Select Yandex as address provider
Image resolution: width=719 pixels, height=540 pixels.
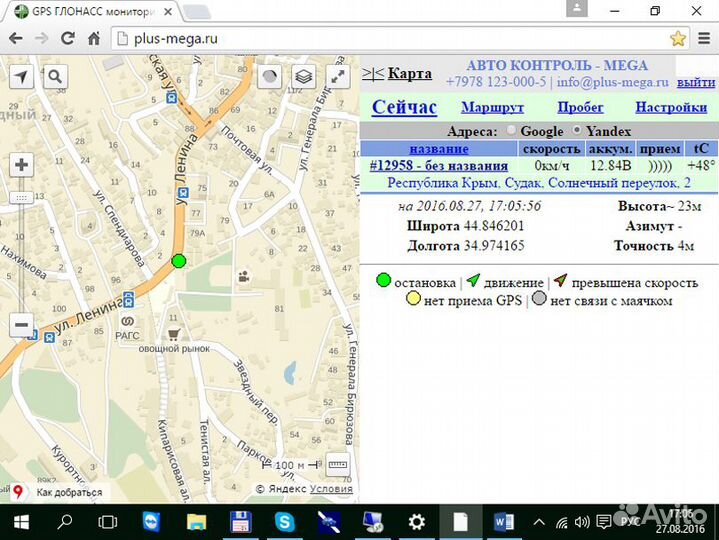pyautogui.click(x=577, y=131)
